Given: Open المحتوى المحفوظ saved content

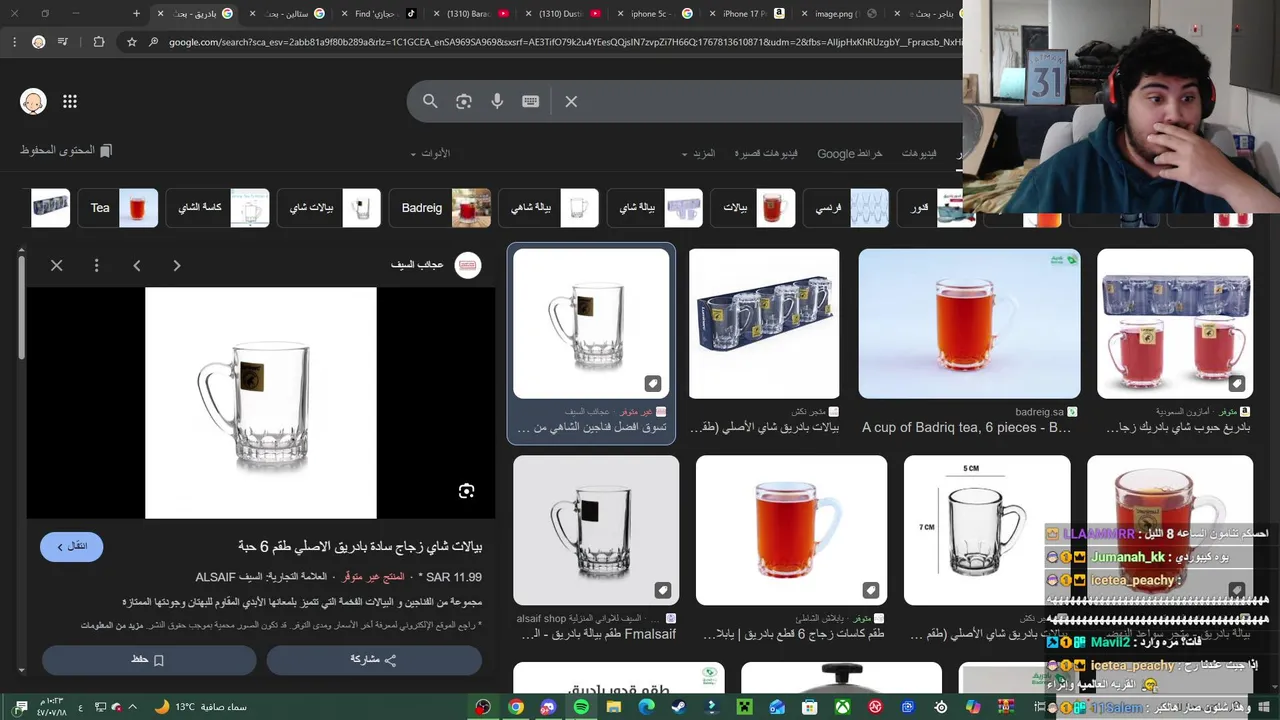Looking at the screenshot, I should click(x=66, y=150).
